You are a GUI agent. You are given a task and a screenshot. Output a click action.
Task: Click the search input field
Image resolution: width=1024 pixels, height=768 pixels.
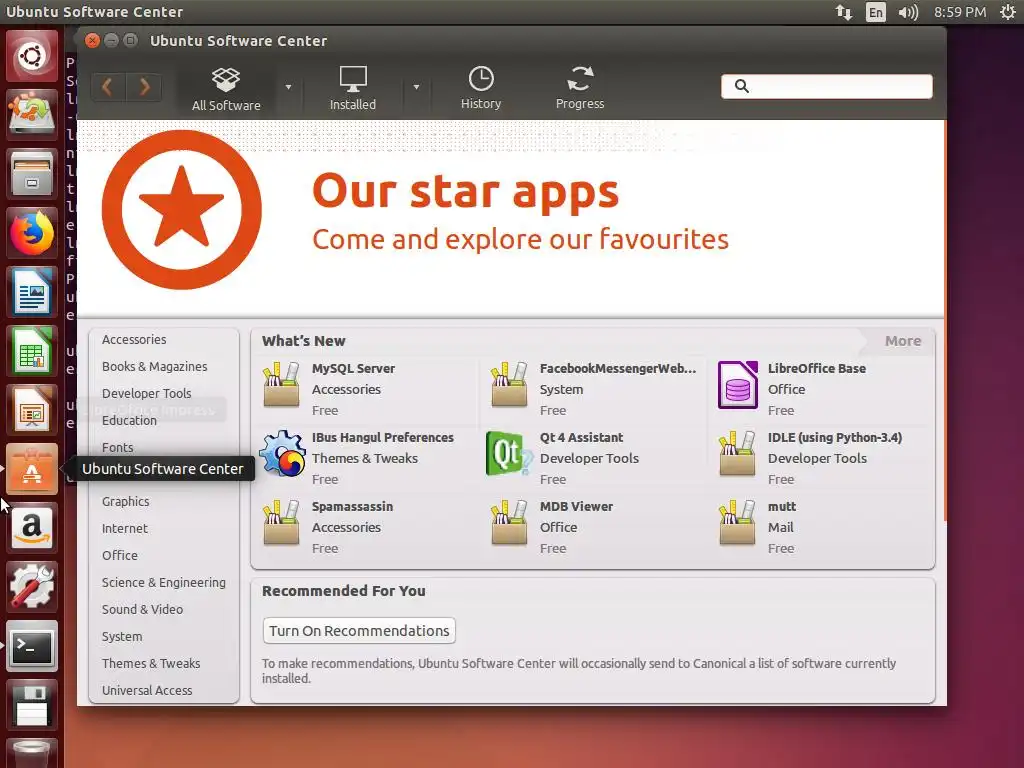[x=827, y=86]
